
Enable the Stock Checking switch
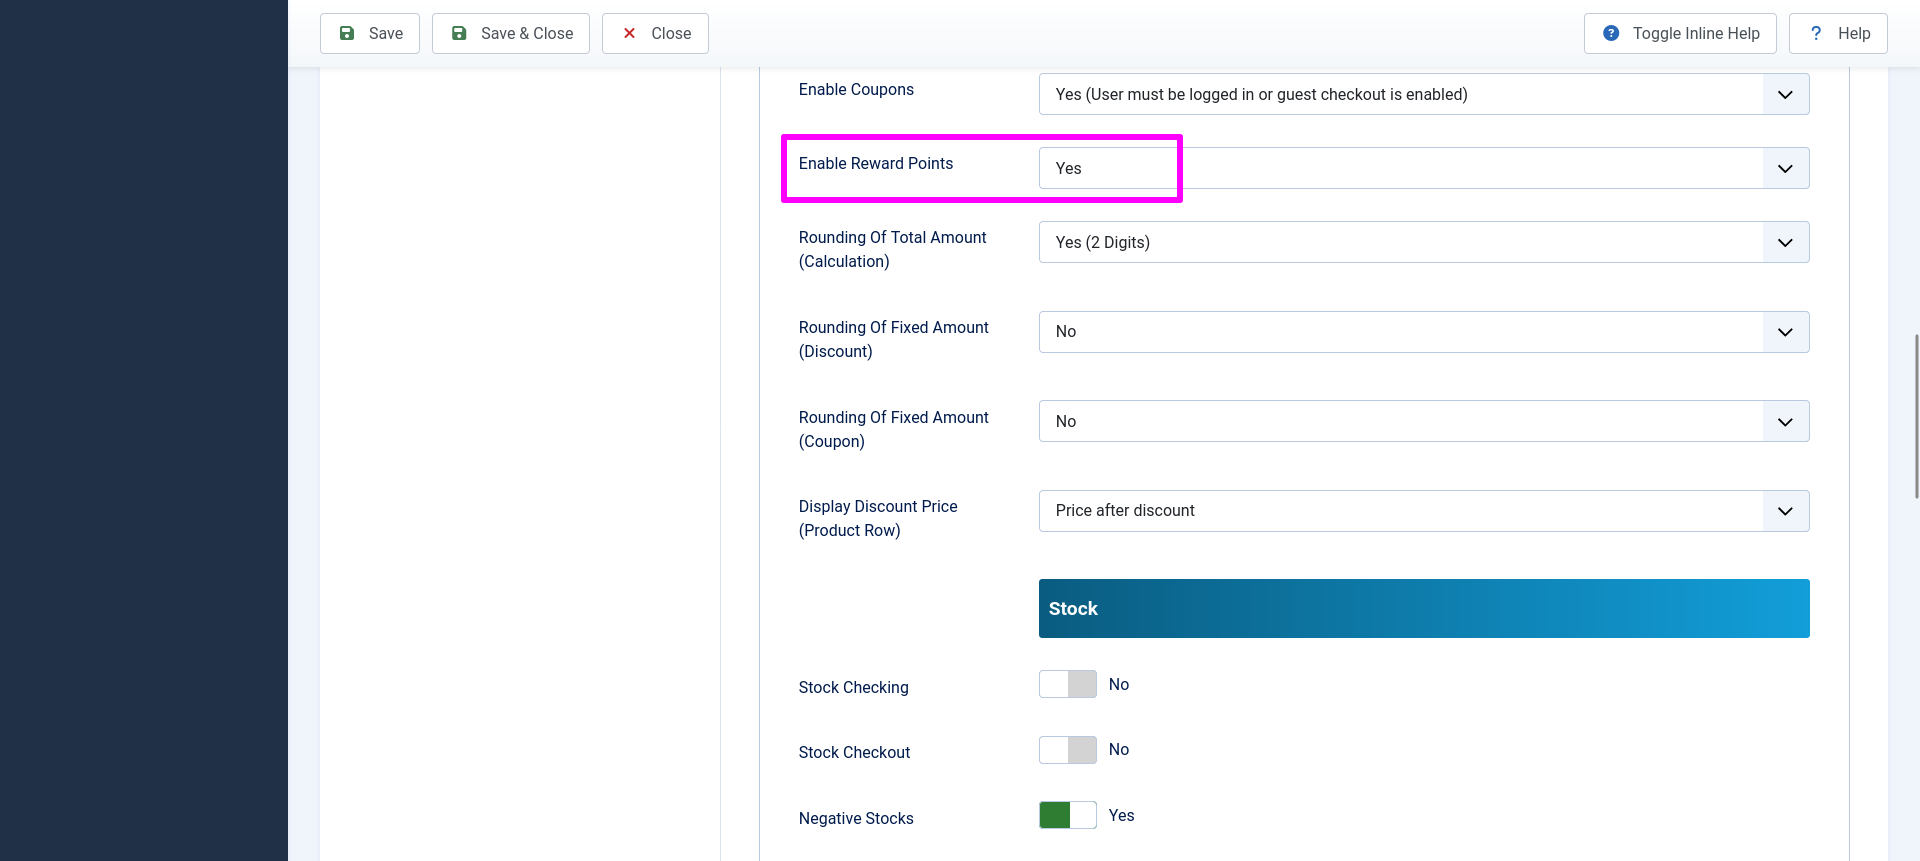pos(1067,684)
